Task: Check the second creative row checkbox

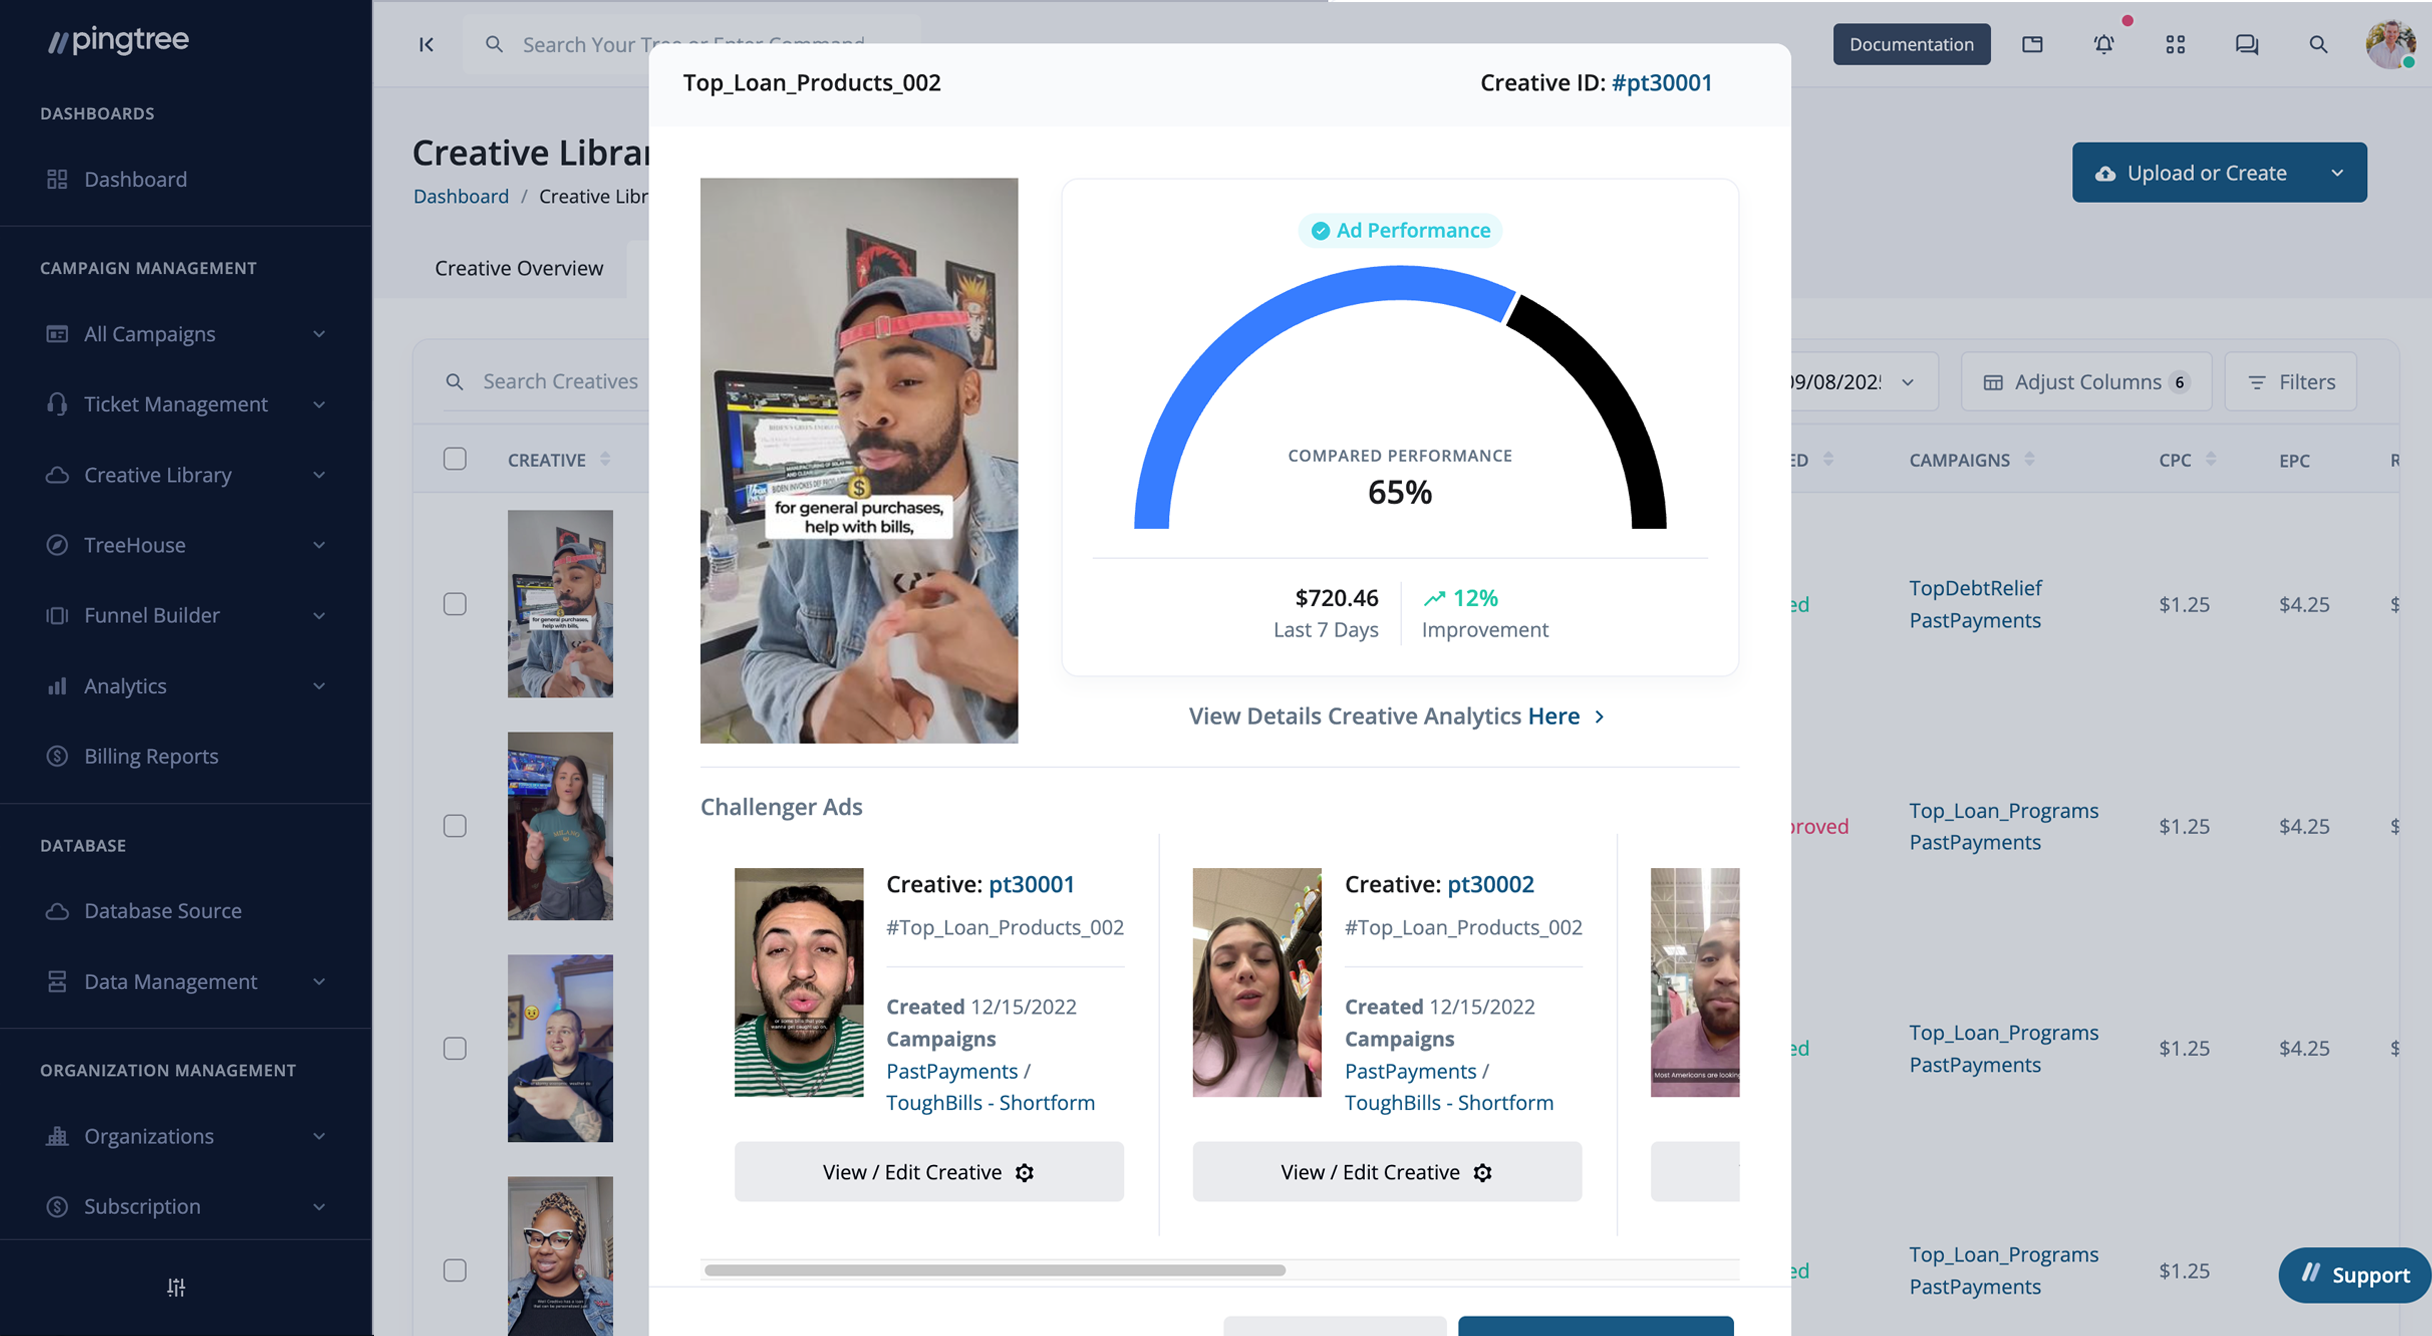Action: click(x=455, y=826)
